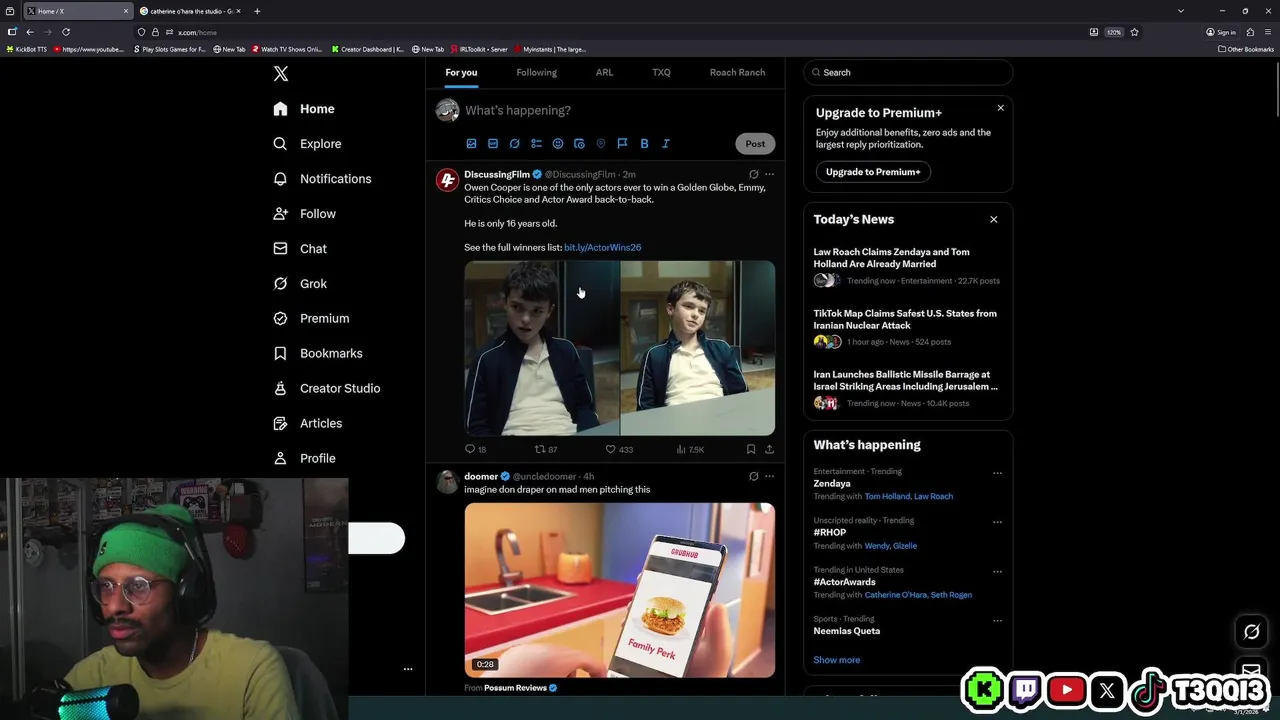Click Sign in in the Firefox toolbar
Screen dimensions: 1280x720
point(1221,32)
